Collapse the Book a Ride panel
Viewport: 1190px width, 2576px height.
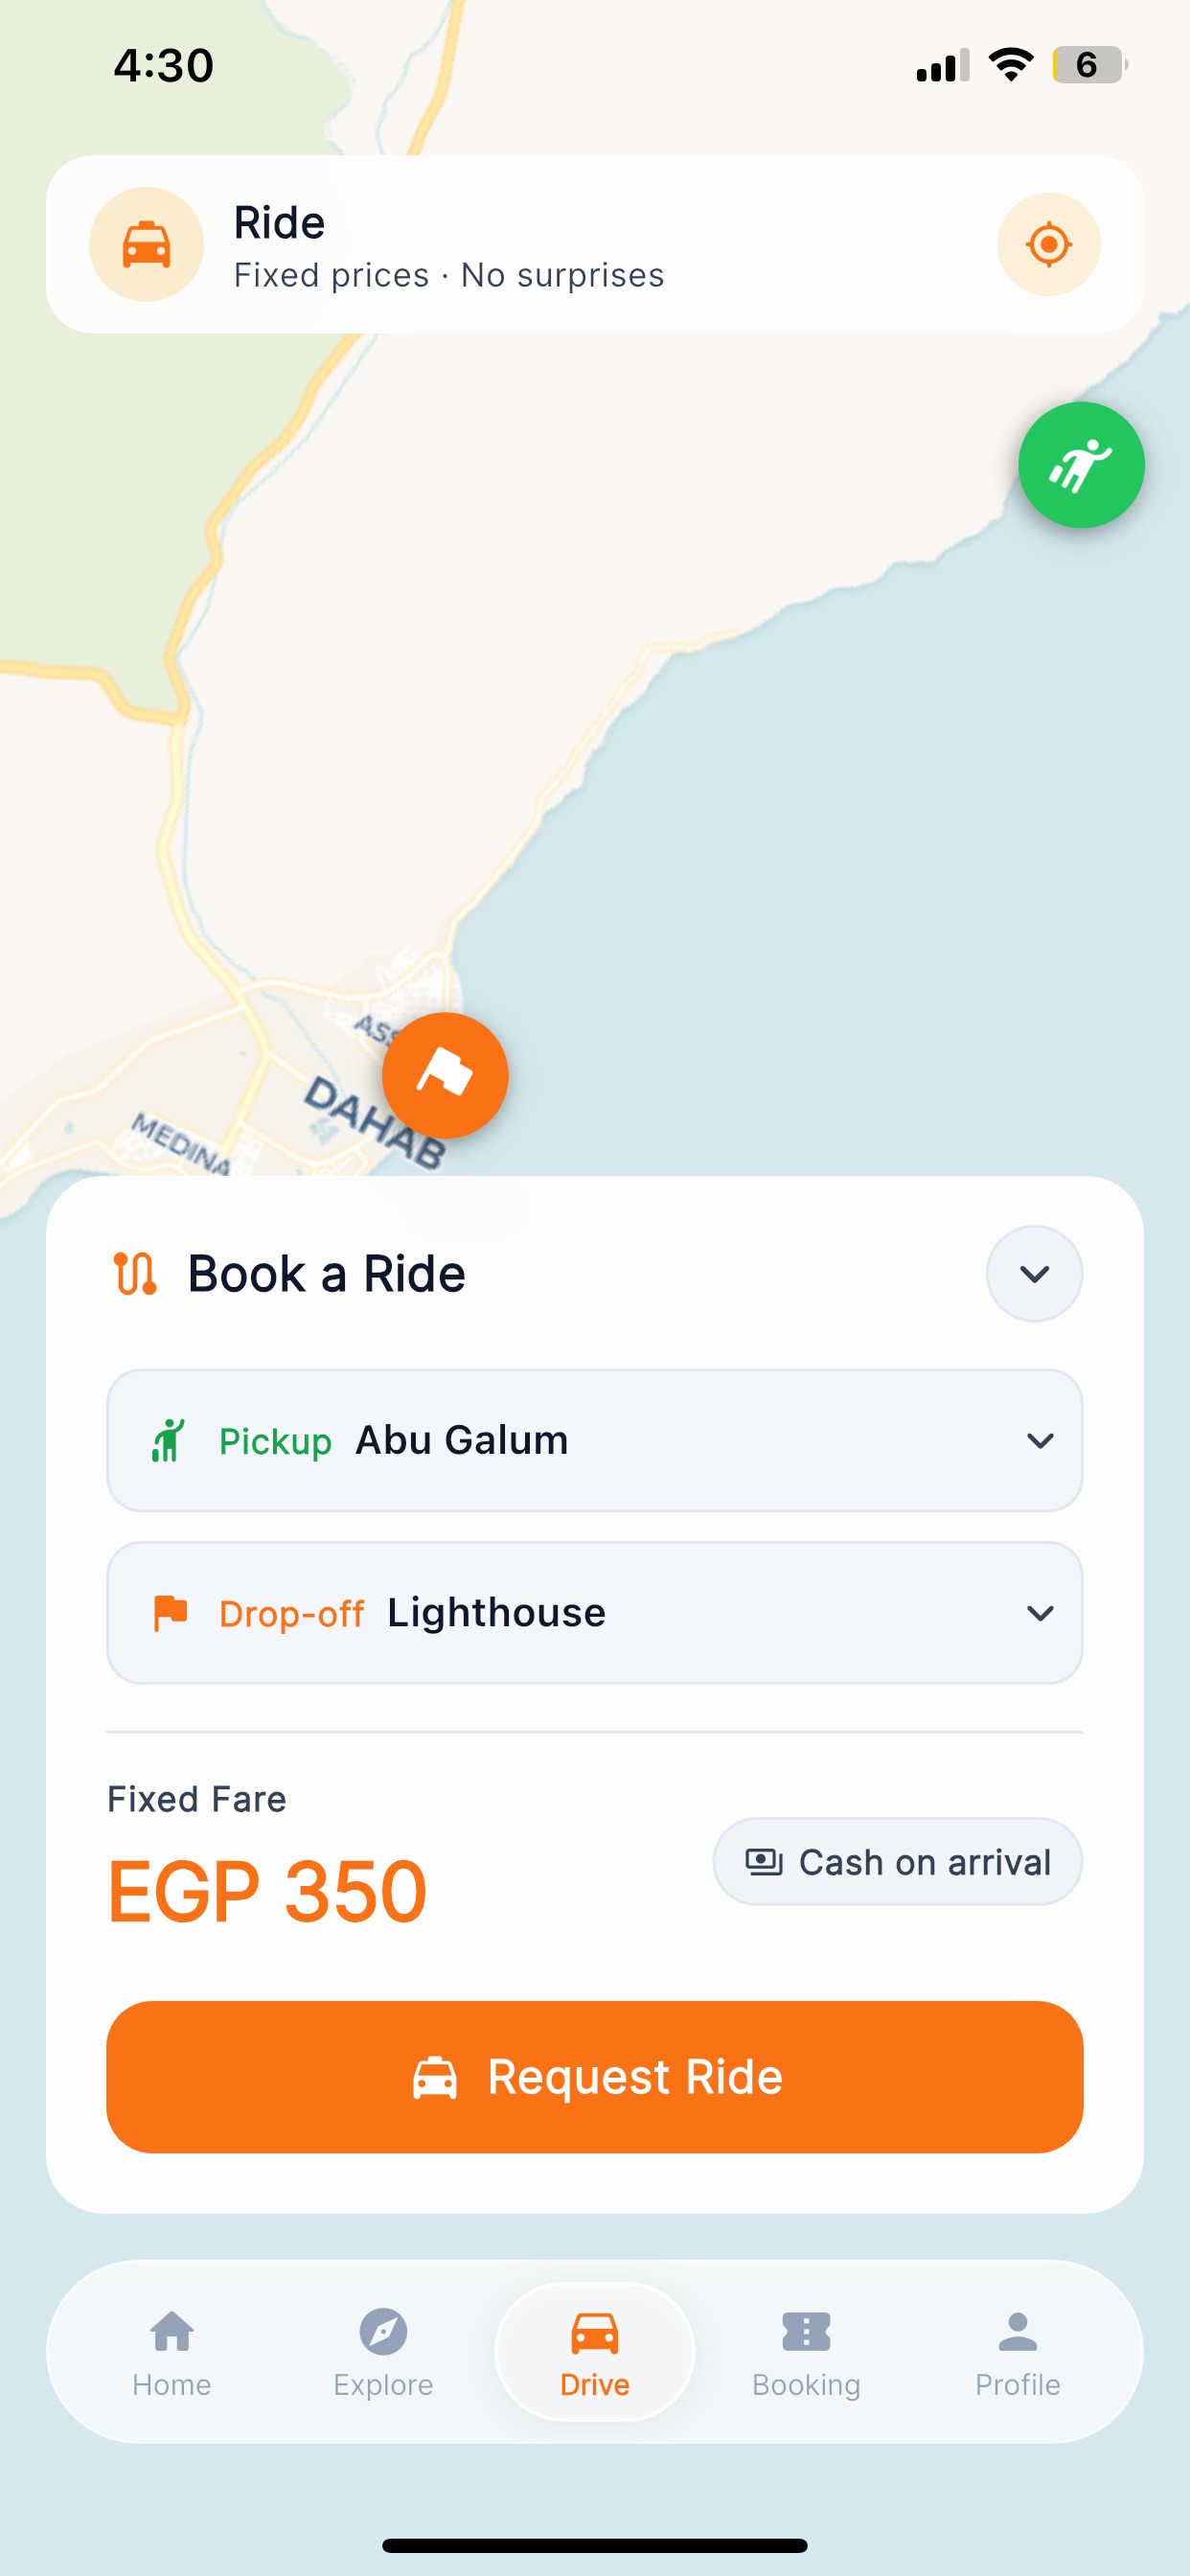(x=1034, y=1273)
